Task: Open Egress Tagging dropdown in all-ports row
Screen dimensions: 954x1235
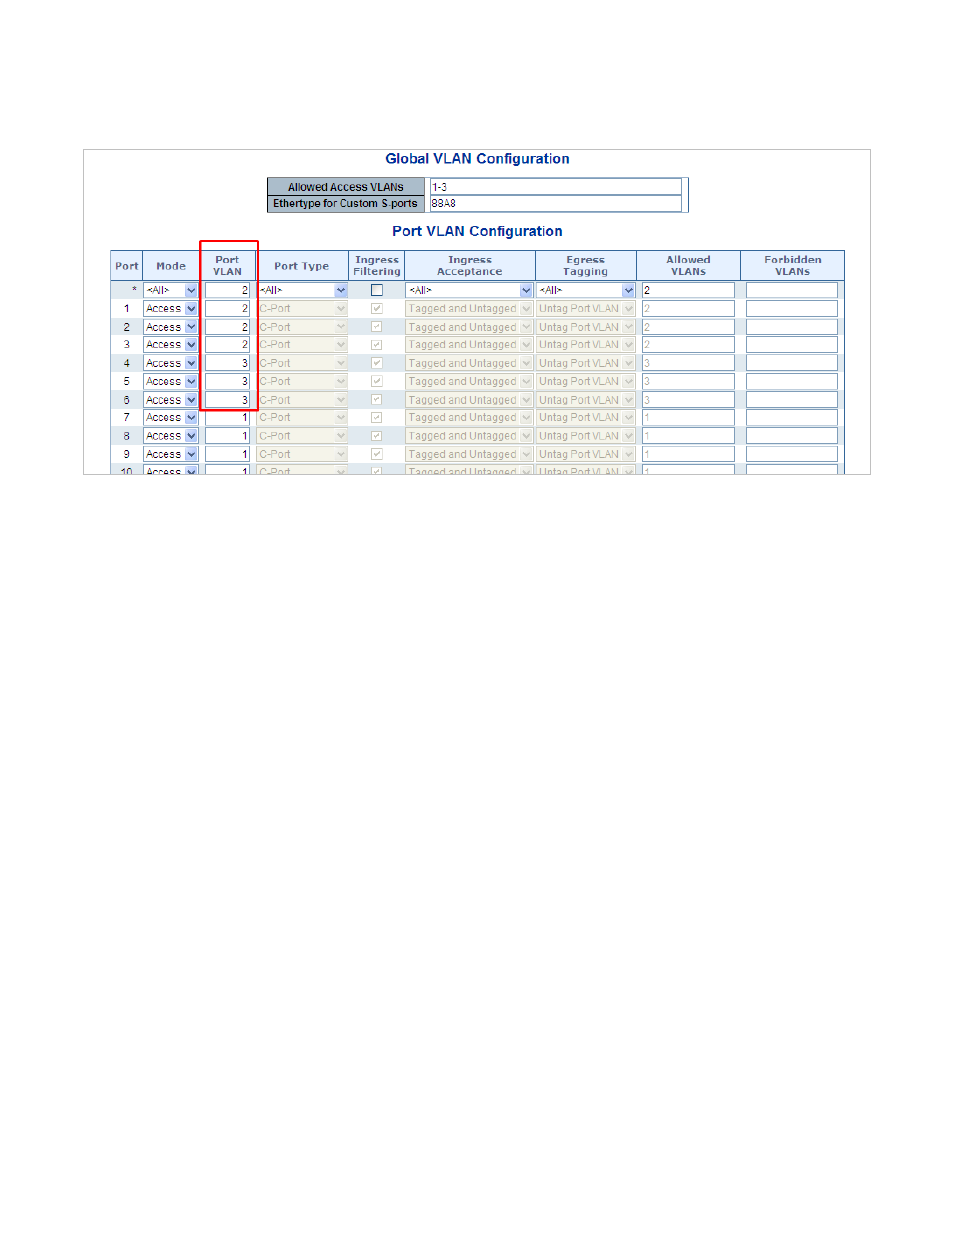Action: coord(586,290)
